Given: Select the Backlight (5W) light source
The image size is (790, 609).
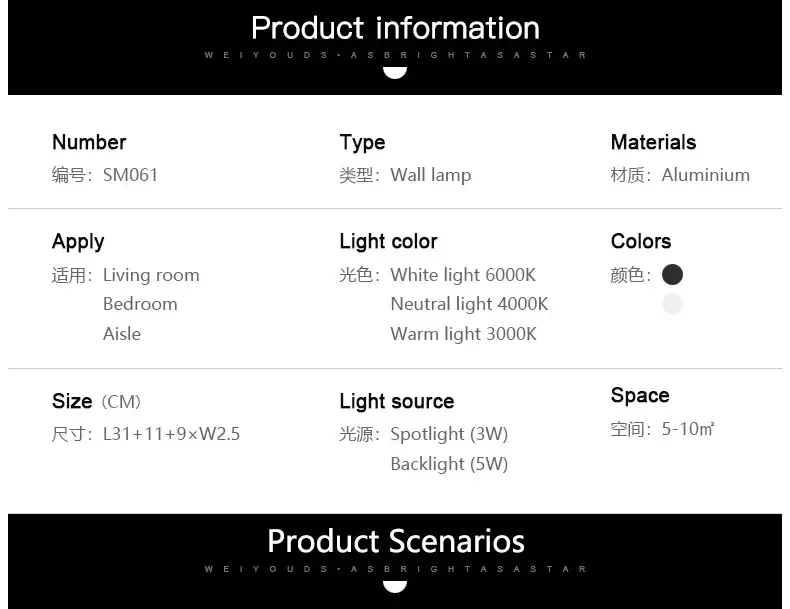Looking at the screenshot, I should pos(449,464).
